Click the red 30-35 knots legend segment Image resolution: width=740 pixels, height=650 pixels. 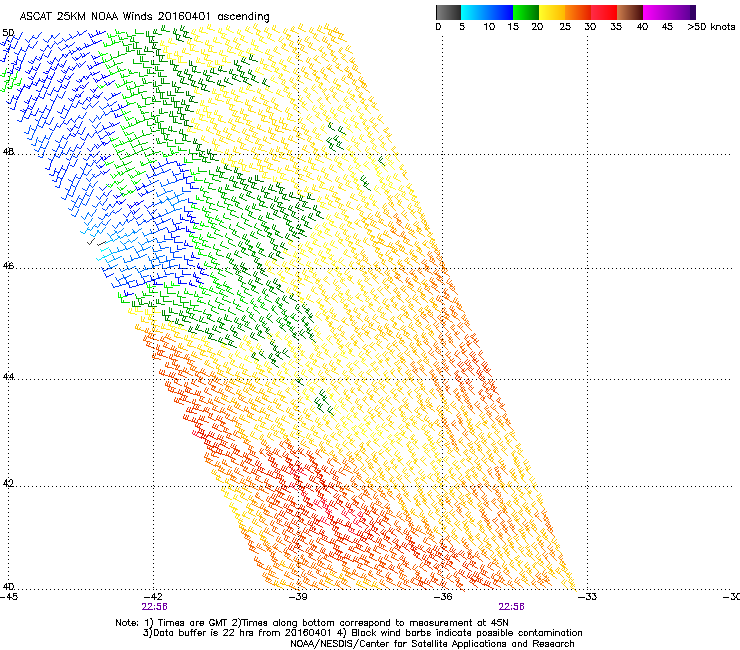tap(604, 12)
